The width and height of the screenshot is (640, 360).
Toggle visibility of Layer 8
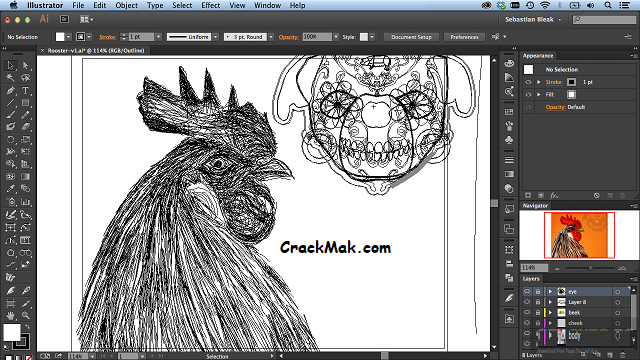[x=527, y=302]
